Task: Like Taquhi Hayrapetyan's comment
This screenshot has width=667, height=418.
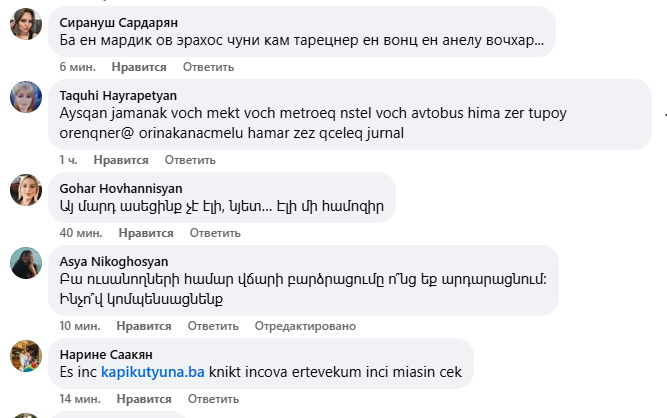Action: point(121,160)
